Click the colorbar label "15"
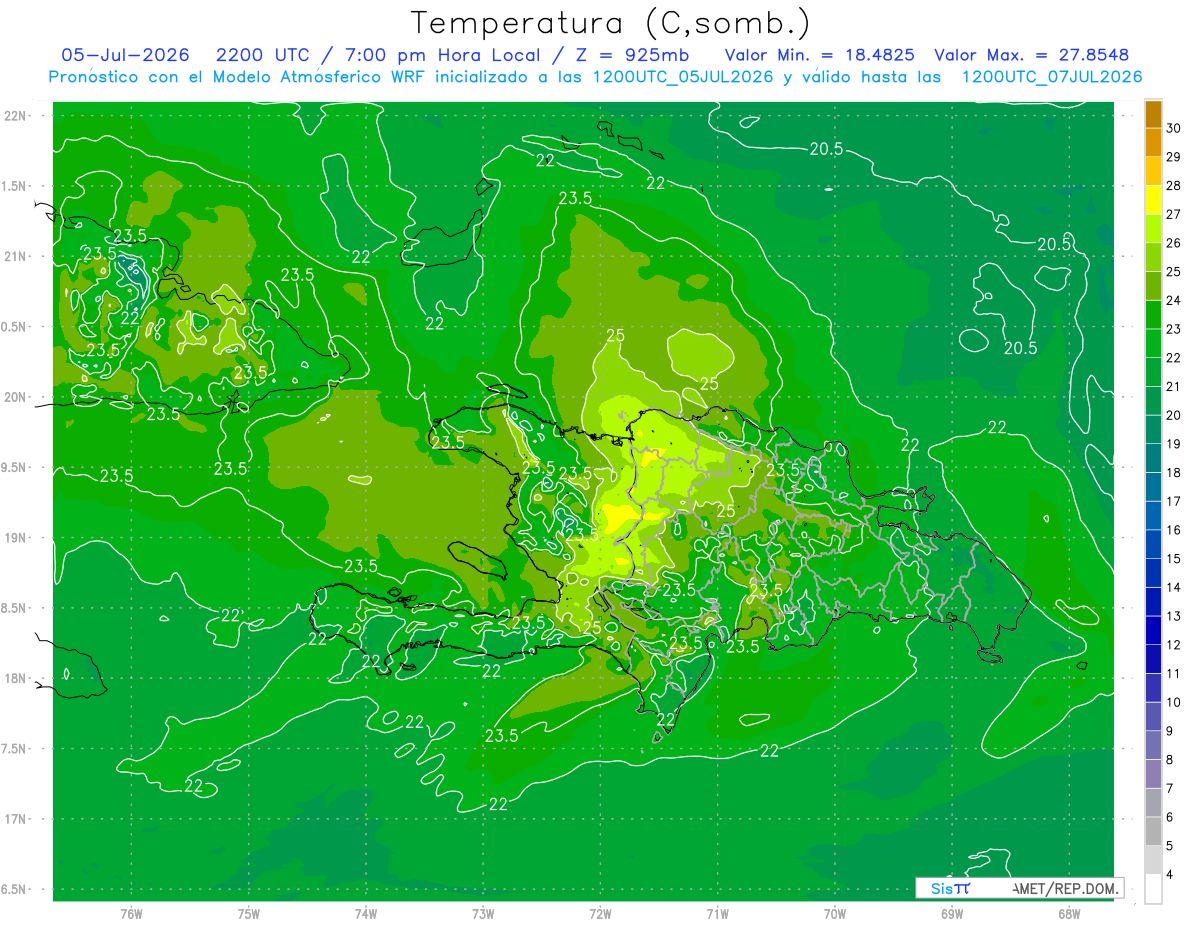 coord(1174,559)
